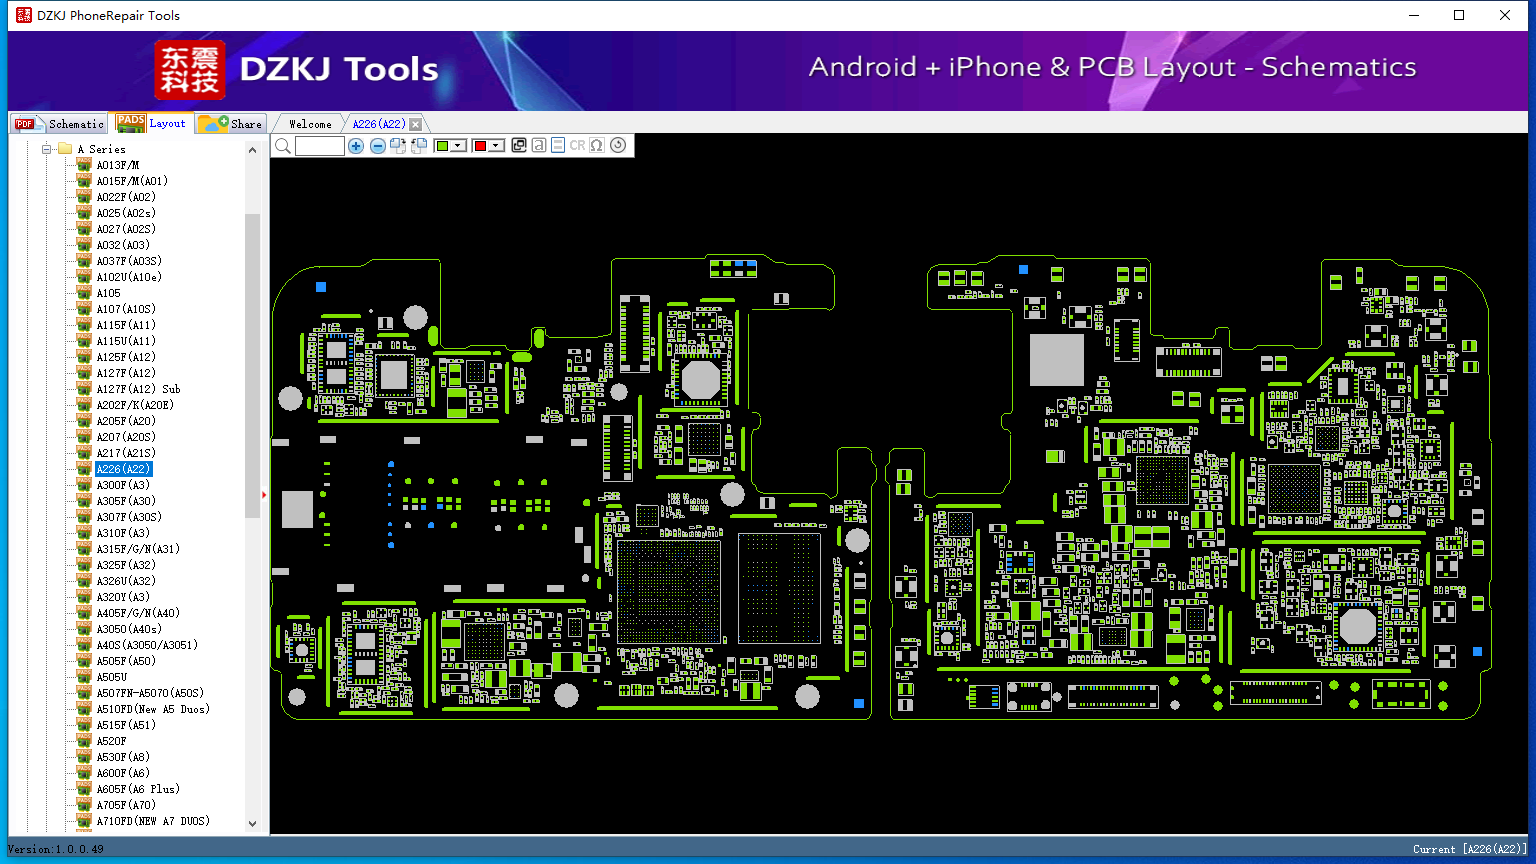Select A022F(A02) in the tree

pos(126,197)
